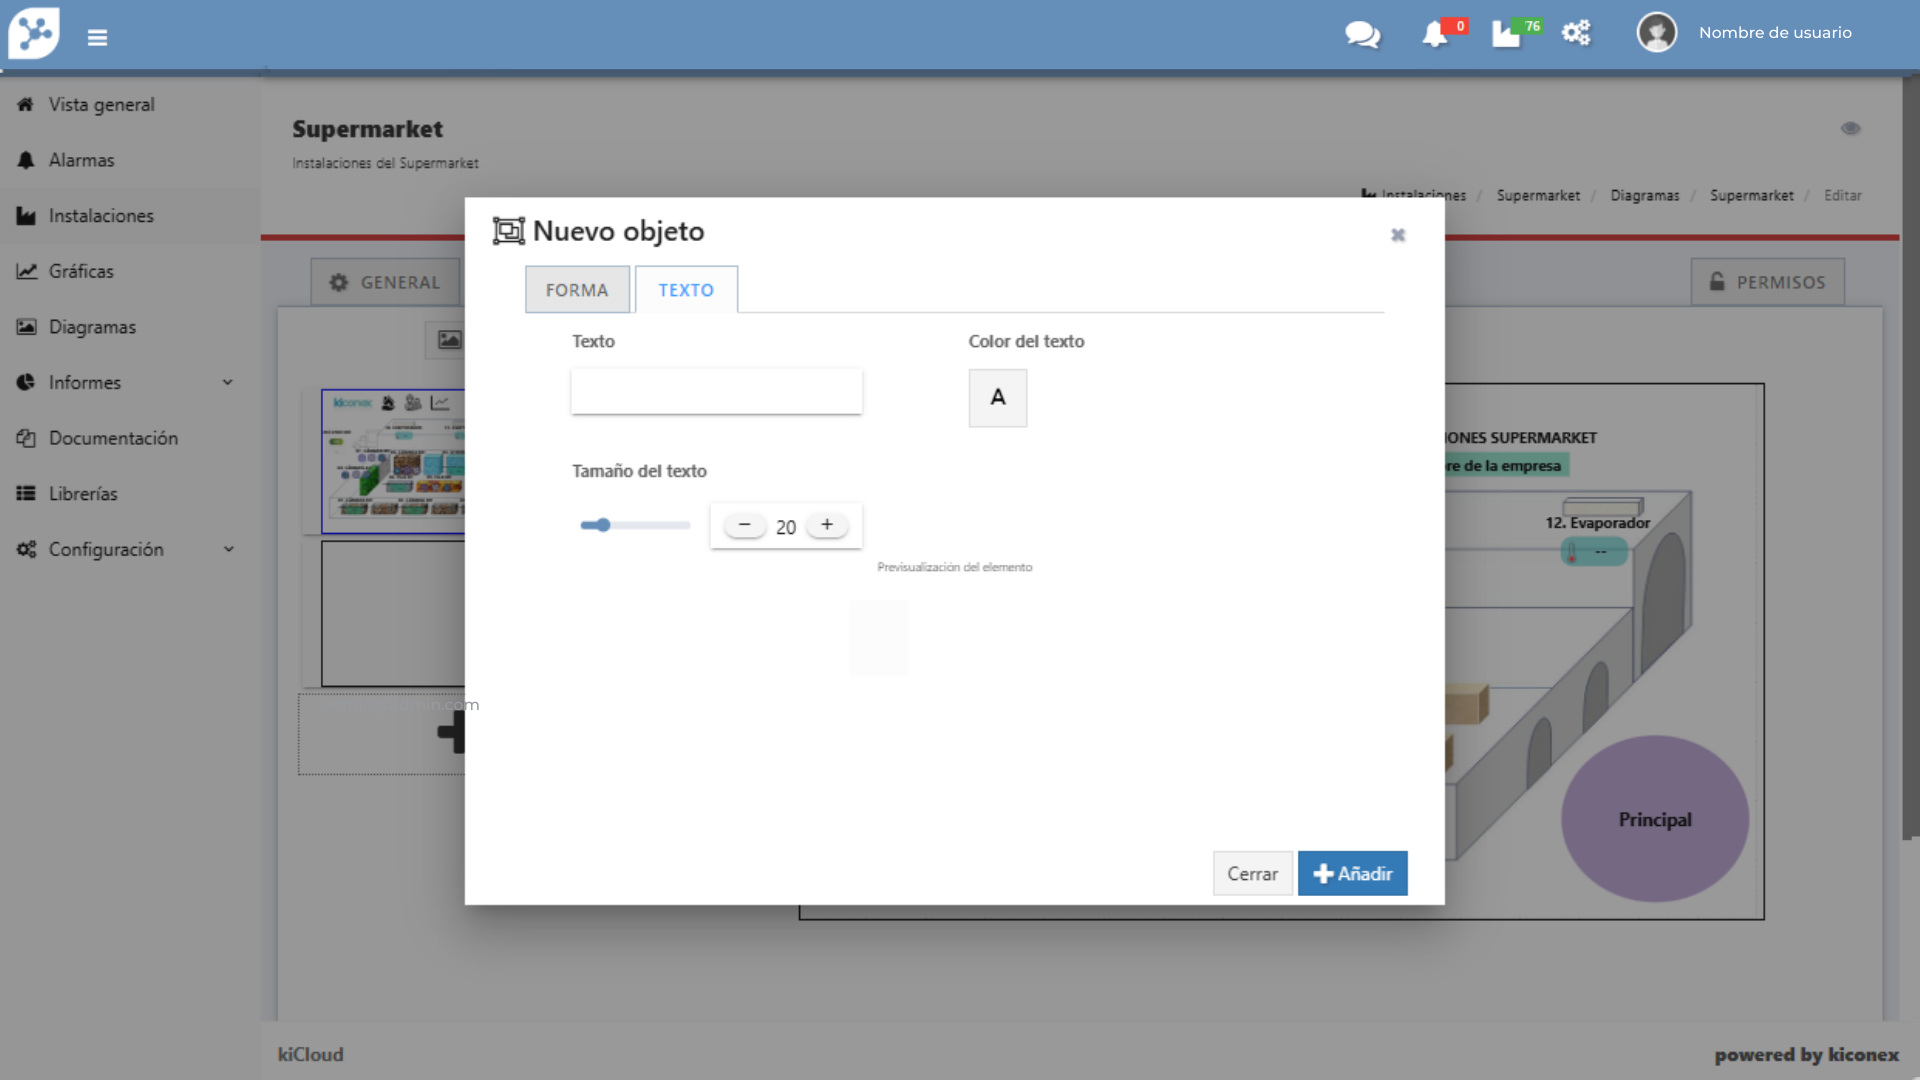Click the installations icon with 76 badge
This screenshot has height=1080, width=1920.
[x=1506, y=34]
